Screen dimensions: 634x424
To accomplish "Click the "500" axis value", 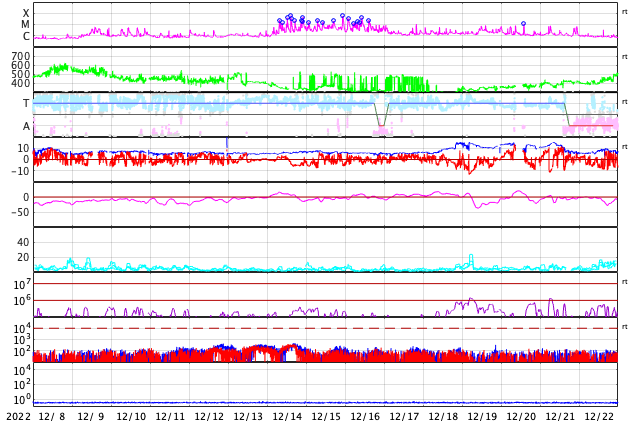I will (x=21, y=74).
